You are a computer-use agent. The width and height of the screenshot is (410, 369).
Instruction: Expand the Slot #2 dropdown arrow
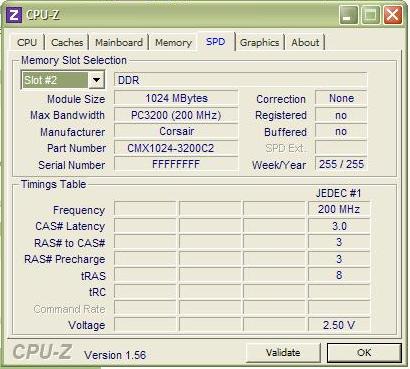point(96,80)
